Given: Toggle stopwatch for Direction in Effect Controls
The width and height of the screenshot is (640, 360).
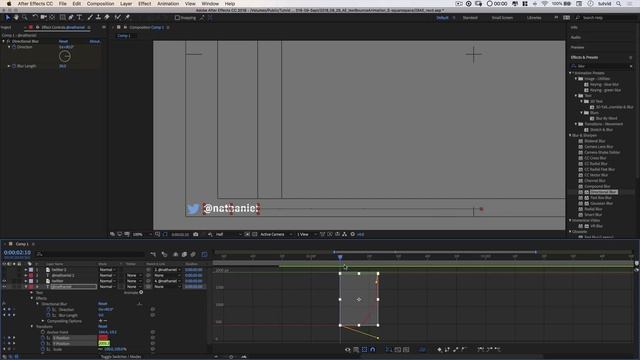Looking at the screenshot, I should tap(14, 47).
